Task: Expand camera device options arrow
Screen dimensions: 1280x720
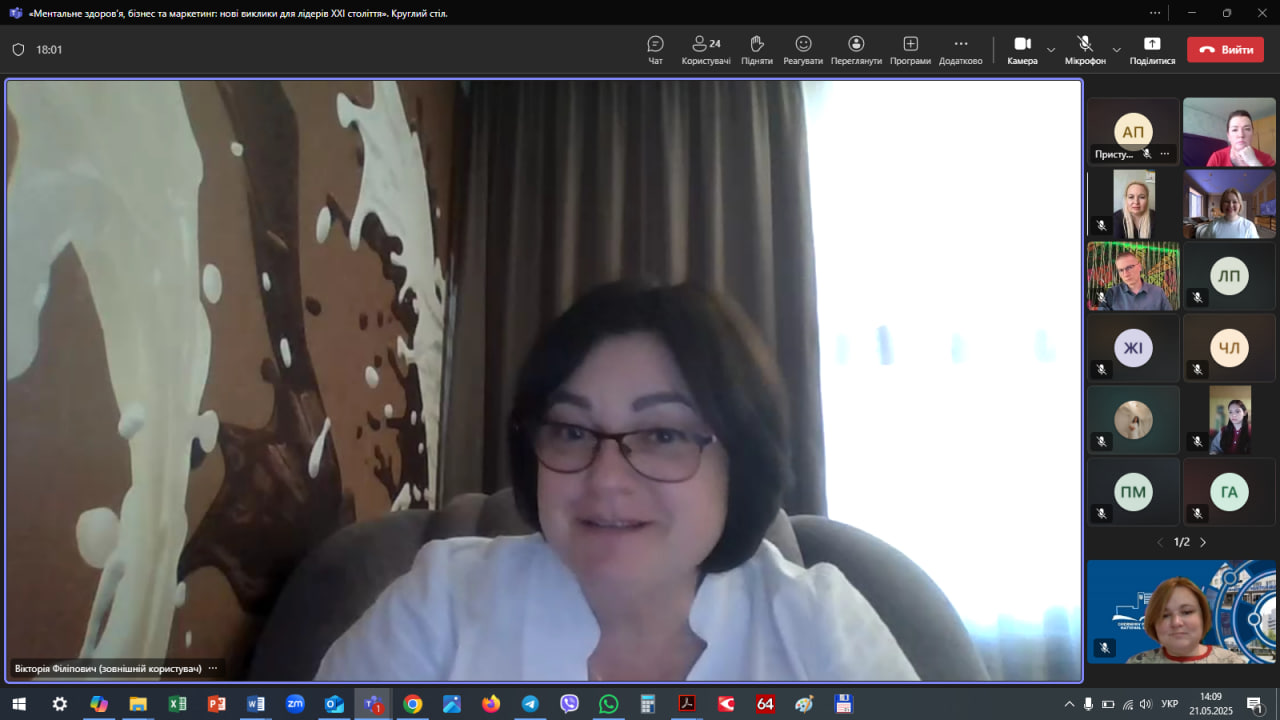Action: pos(1051,50)
